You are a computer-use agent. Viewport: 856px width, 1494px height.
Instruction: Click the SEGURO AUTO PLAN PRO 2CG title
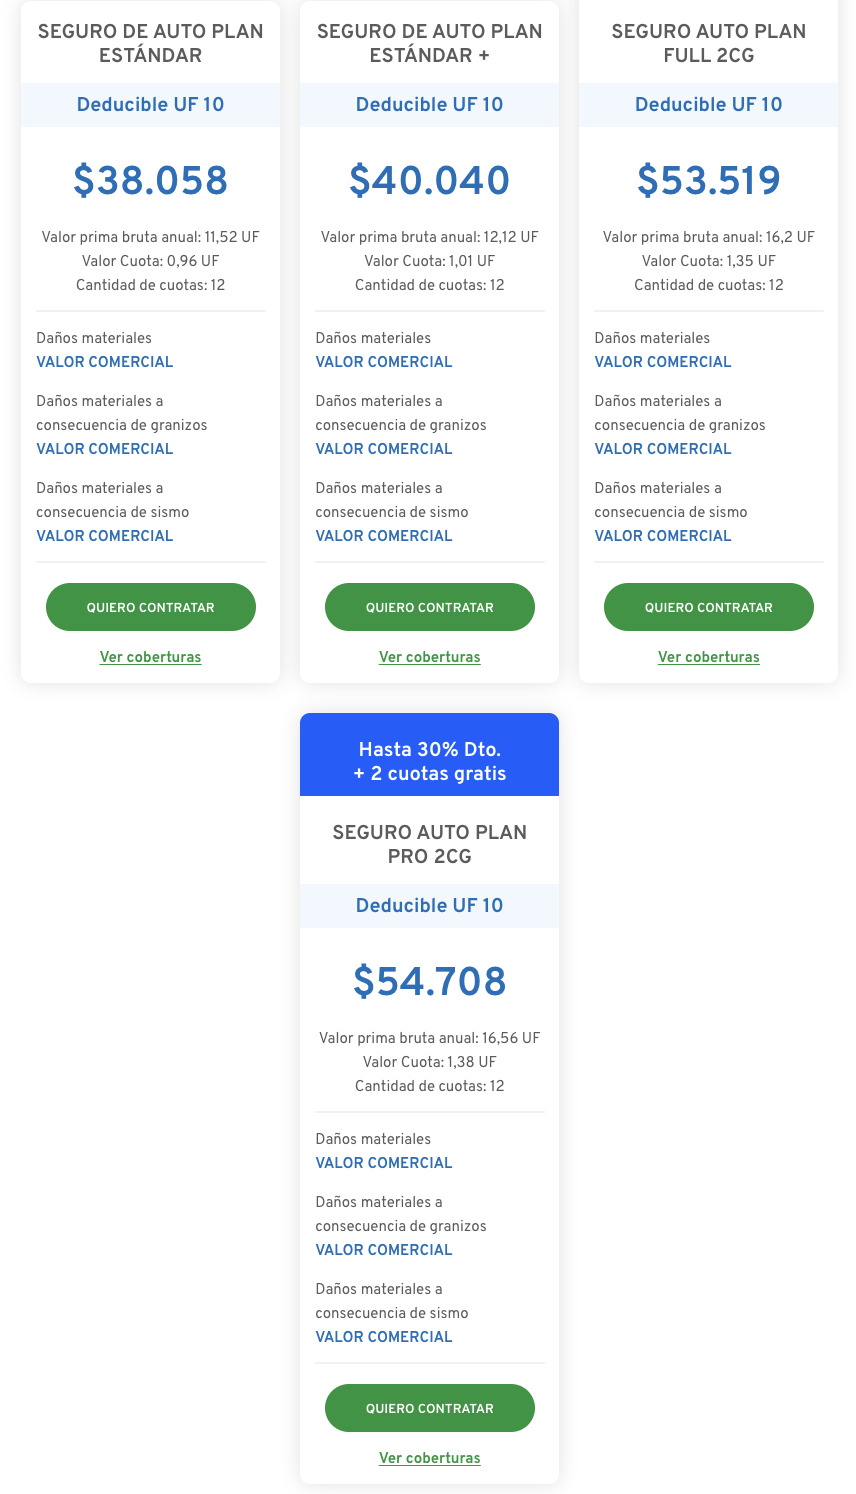[429, 844]
